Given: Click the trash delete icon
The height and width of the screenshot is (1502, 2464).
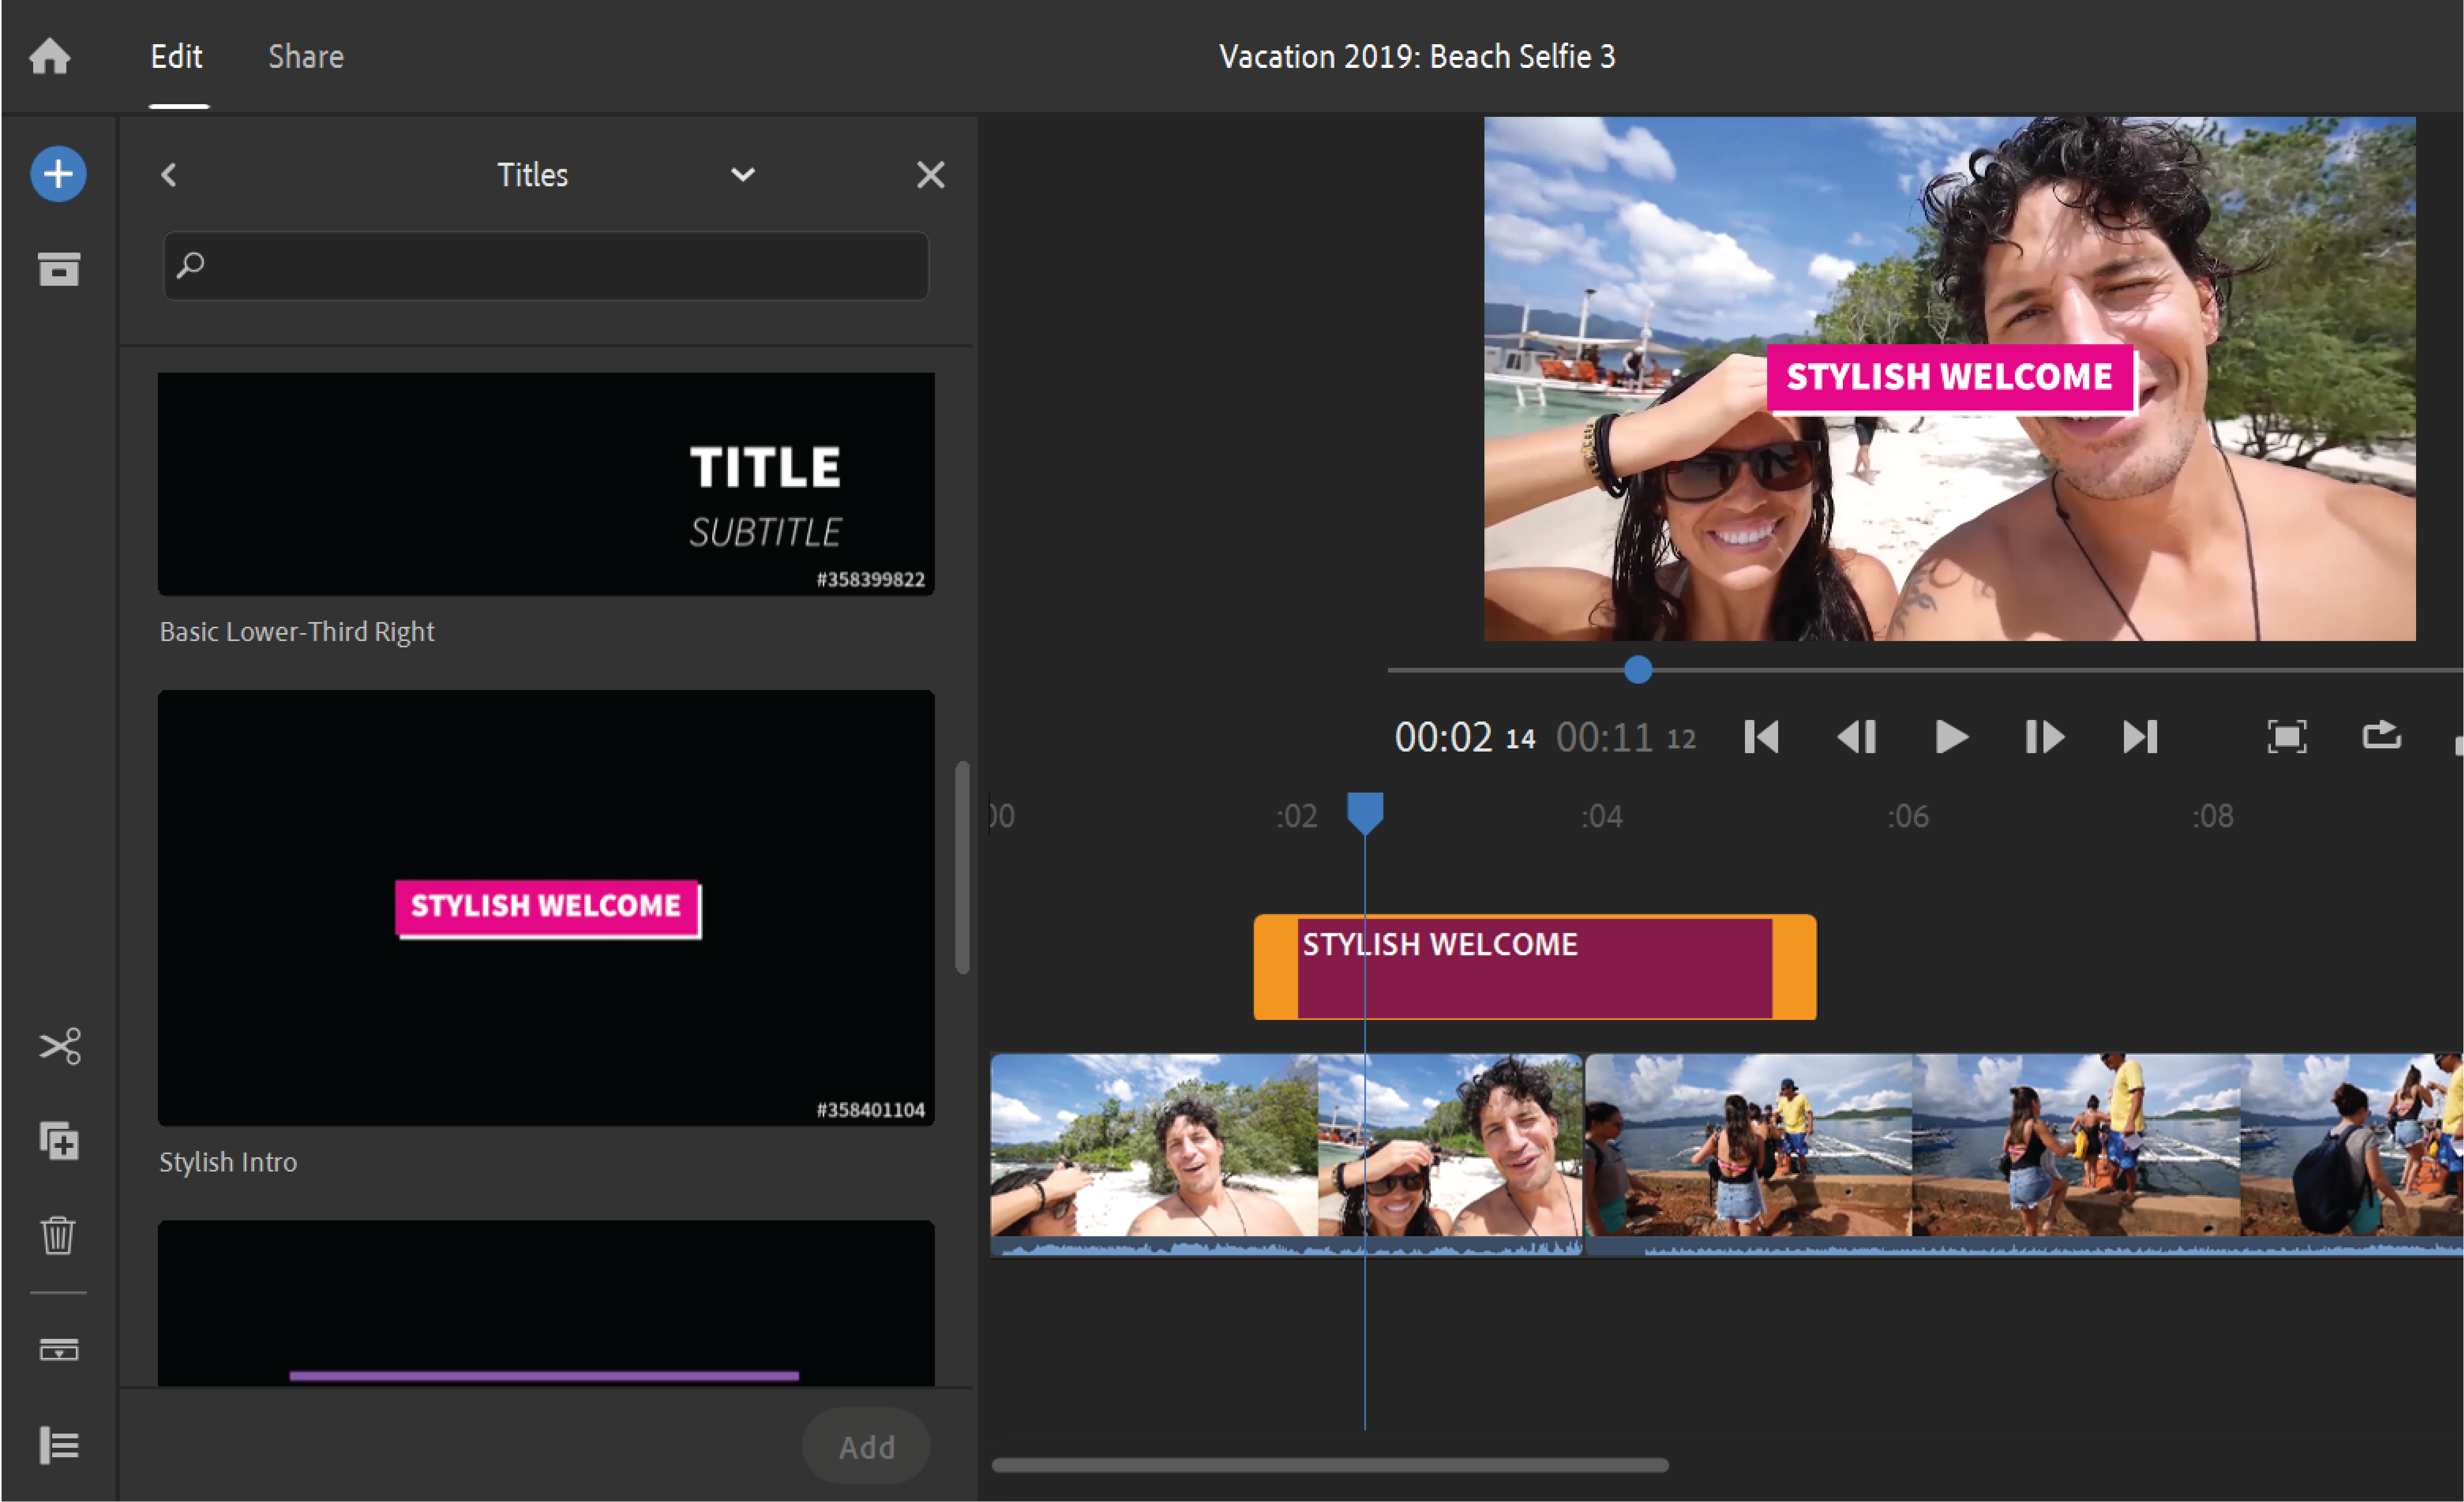Looking at the screenshot, I should [x=58, y=1234].
